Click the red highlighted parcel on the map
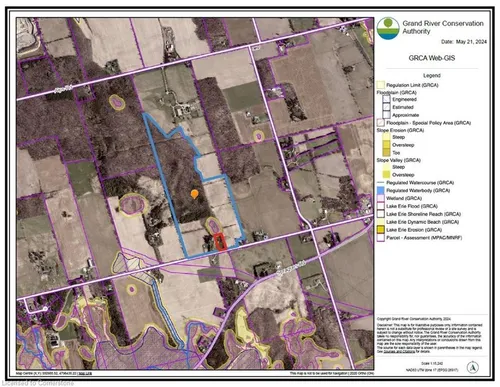This screenshot has height=387, width=500. [x=220, y=241]
